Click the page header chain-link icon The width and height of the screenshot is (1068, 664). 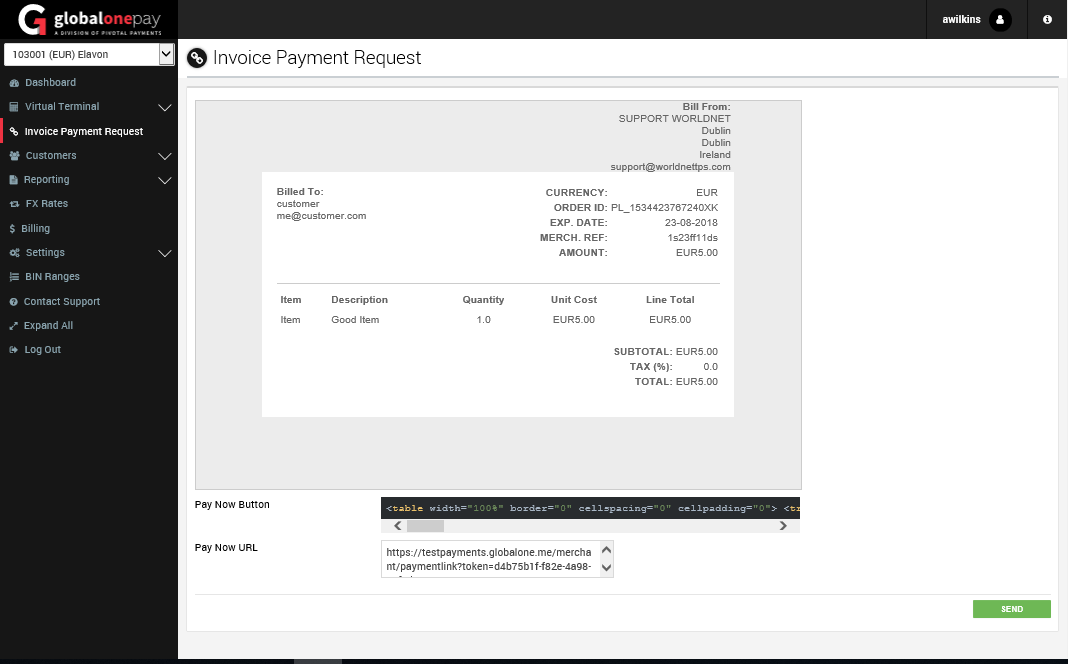pyautogui.click(x=197, y=59)
